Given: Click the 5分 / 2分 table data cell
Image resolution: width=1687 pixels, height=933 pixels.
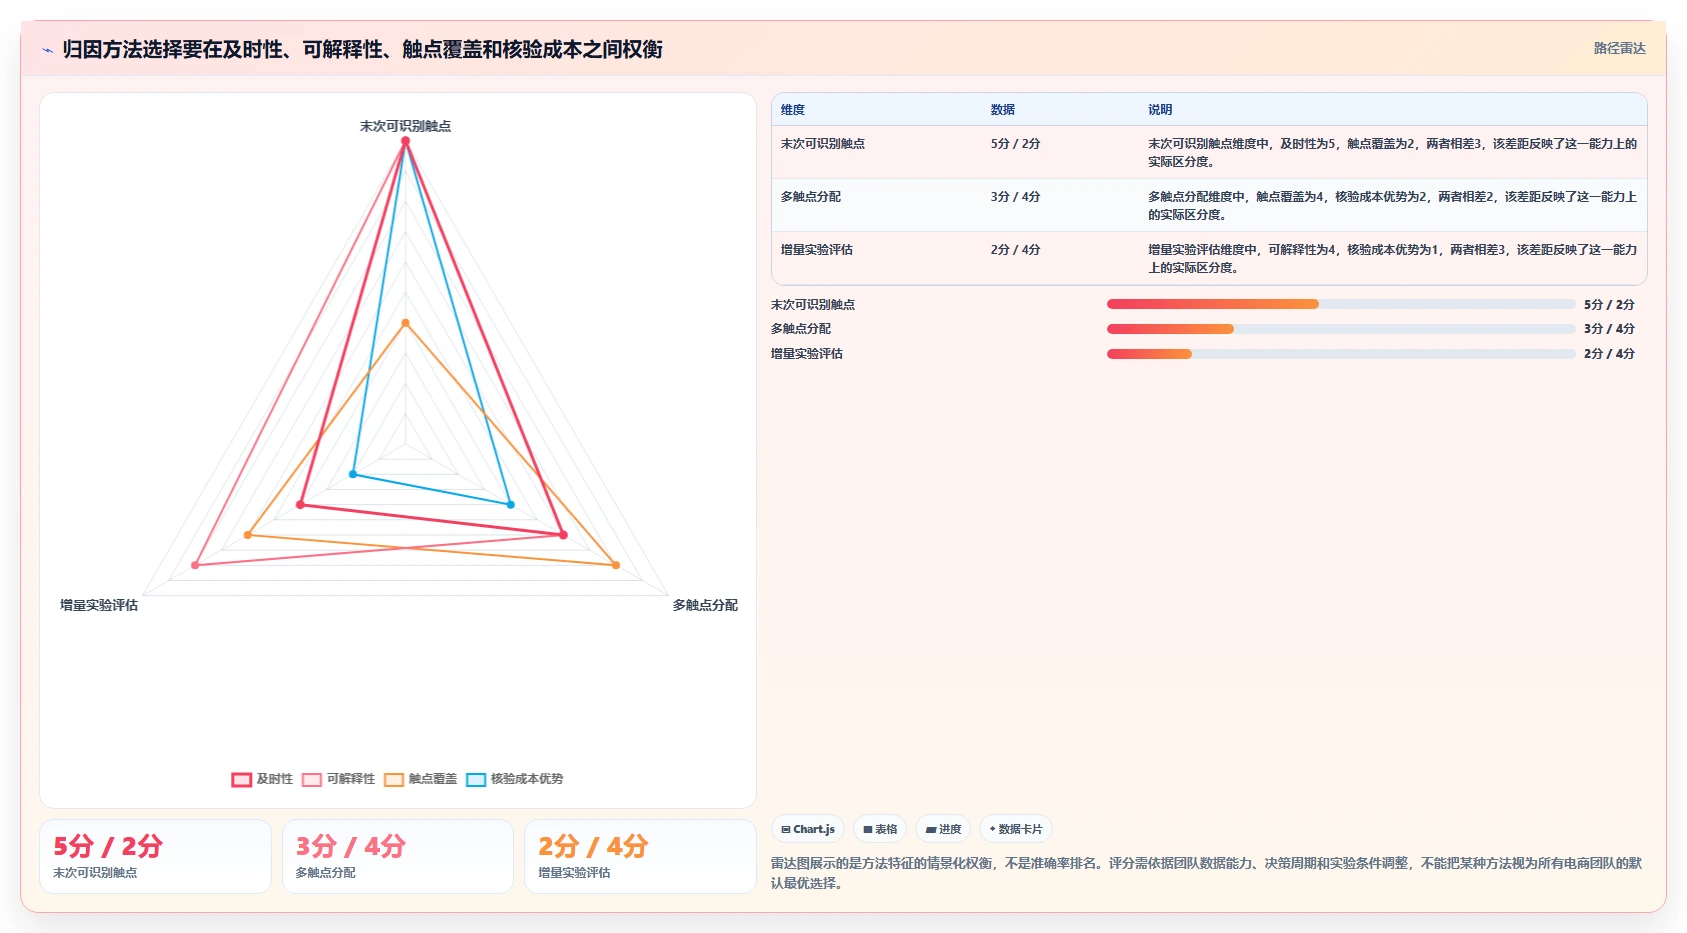Looking at the screenshot, I should pyautogui.click(x=1016, y=144).
